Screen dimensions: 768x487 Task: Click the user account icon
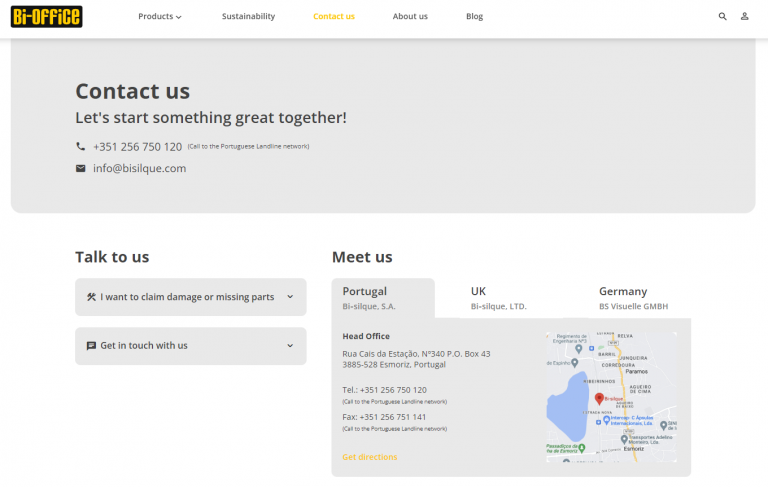pyautogui.click(x=745, y=16)
